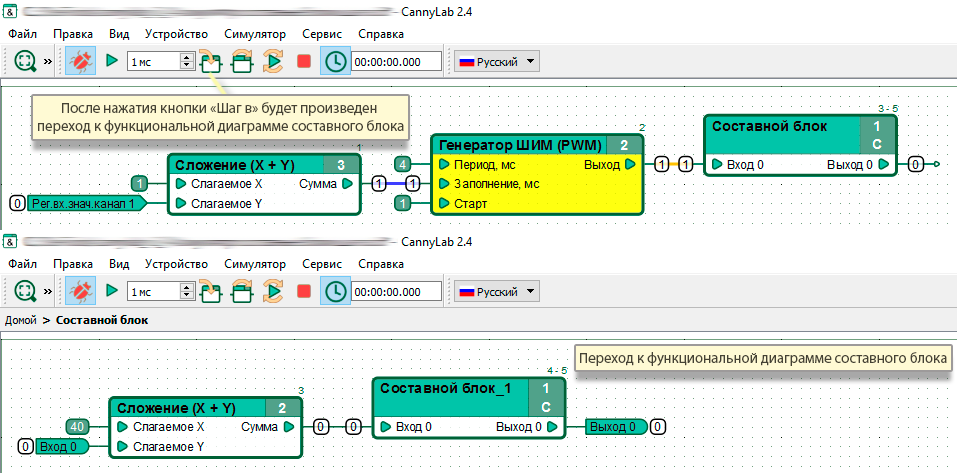Click the zoom-to-fit magnifier icon in lower window
The width and height of the screenshot is (957, 473).
pos(24,291)
